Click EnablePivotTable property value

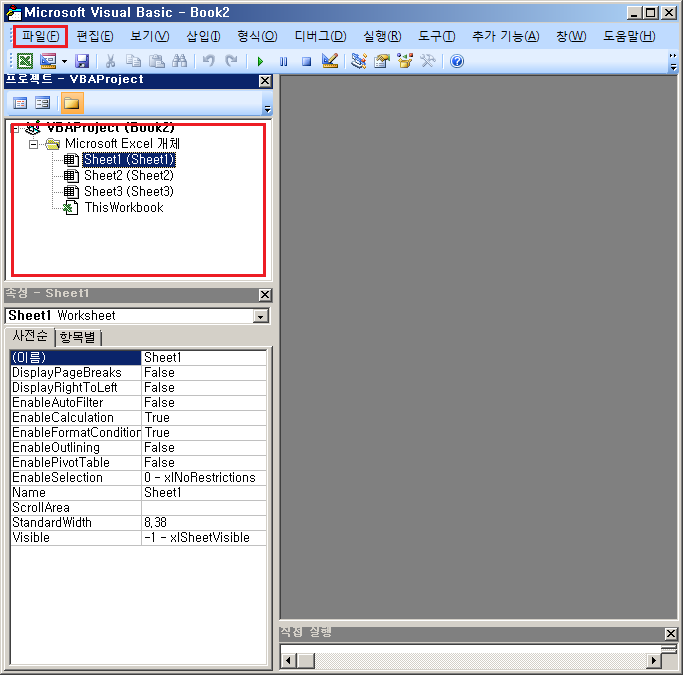pos(204,462)
